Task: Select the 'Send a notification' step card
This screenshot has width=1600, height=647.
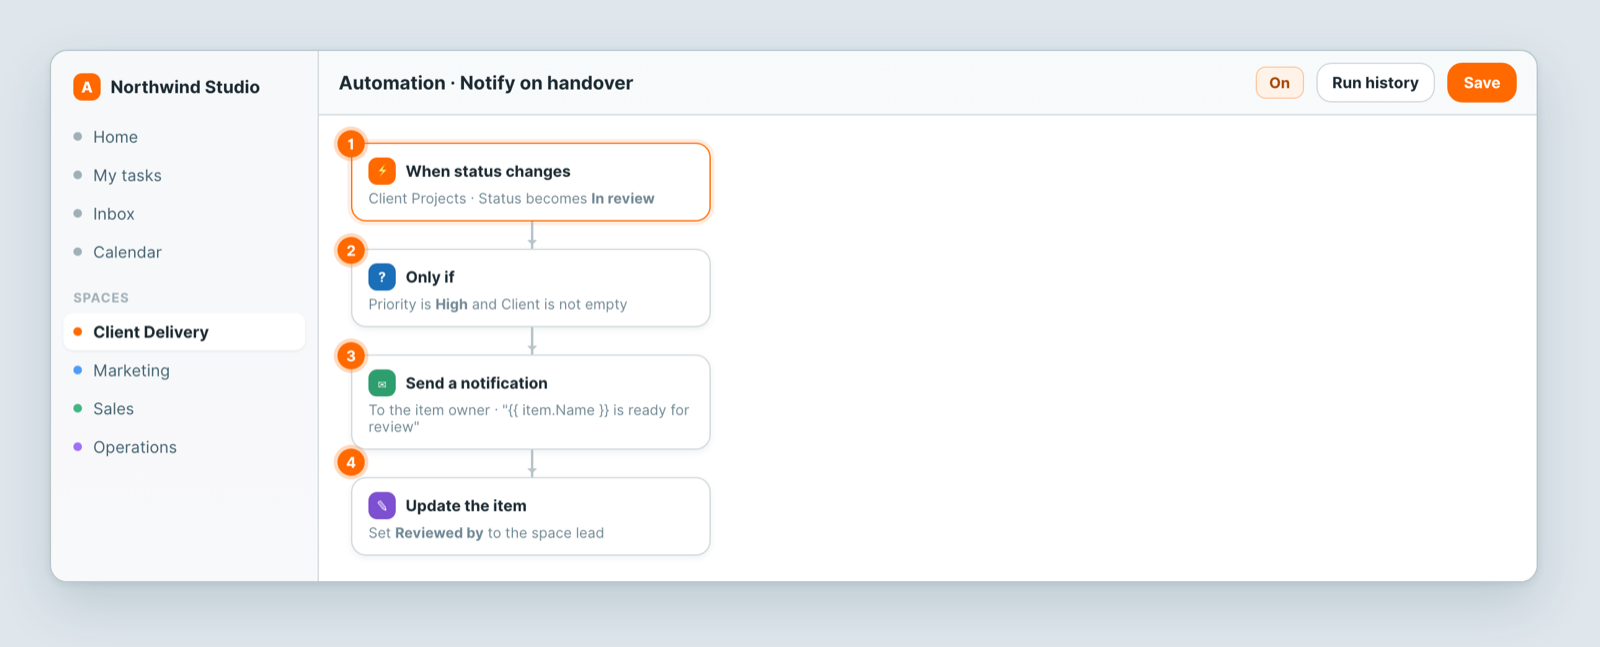Action: [x=531, y=402]
